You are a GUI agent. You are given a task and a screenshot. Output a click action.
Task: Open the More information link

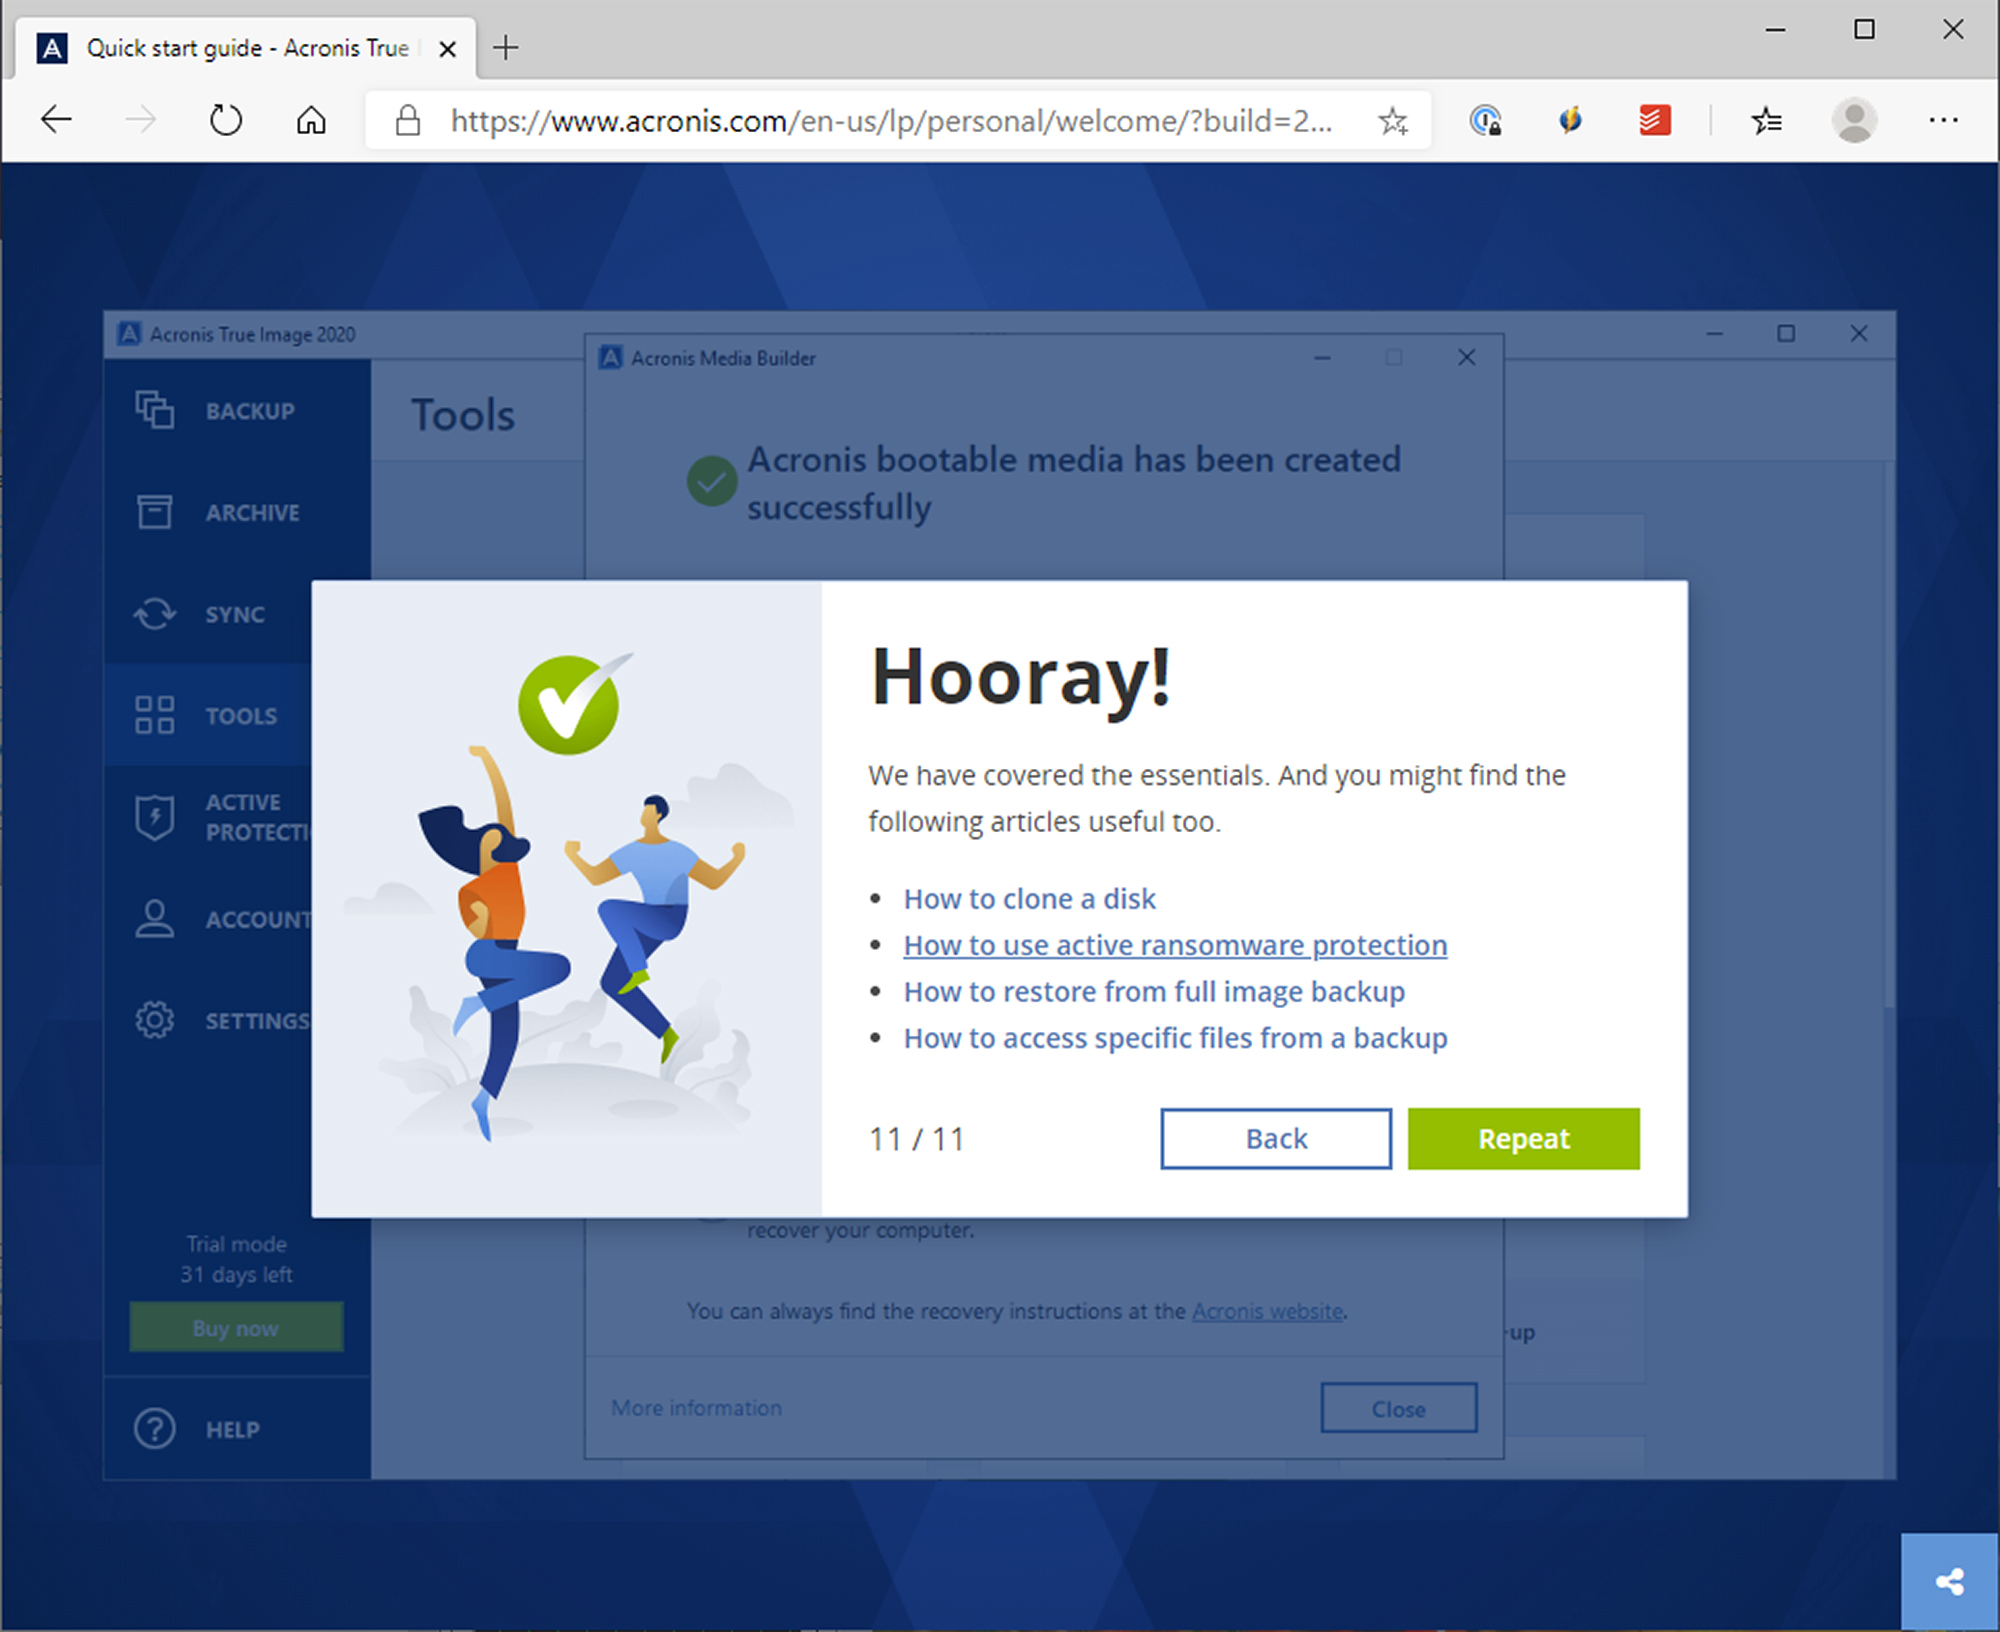(x=696, y=1408)
